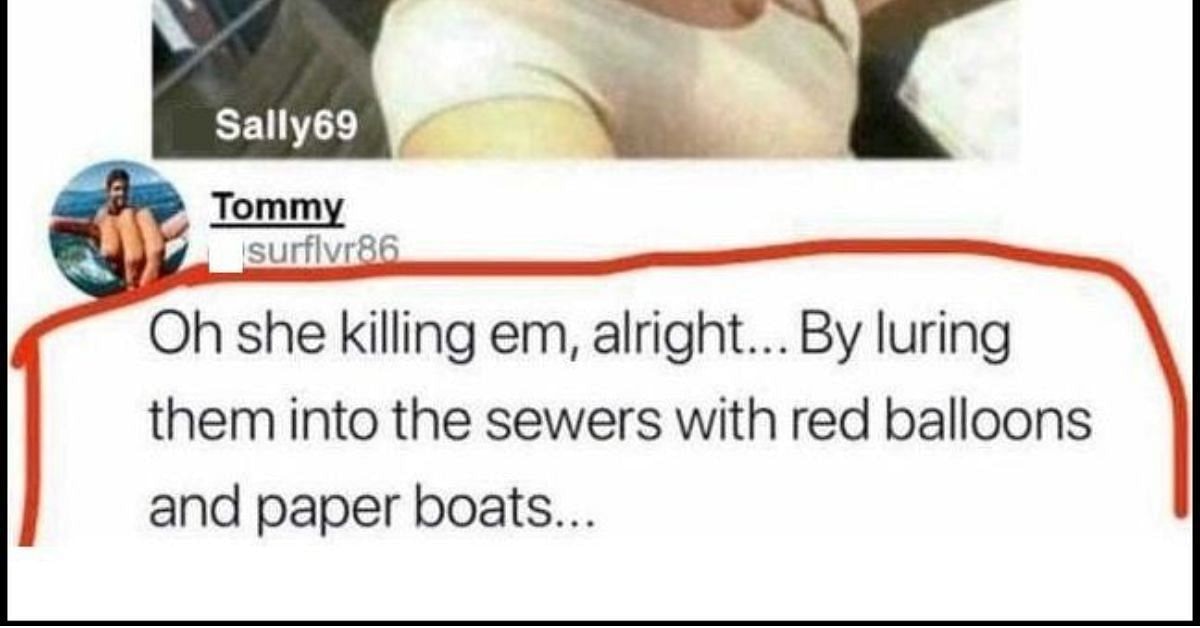Open the surflvr86 username handle
This screenshot has width=1200, height=628.
coord(323,254)
